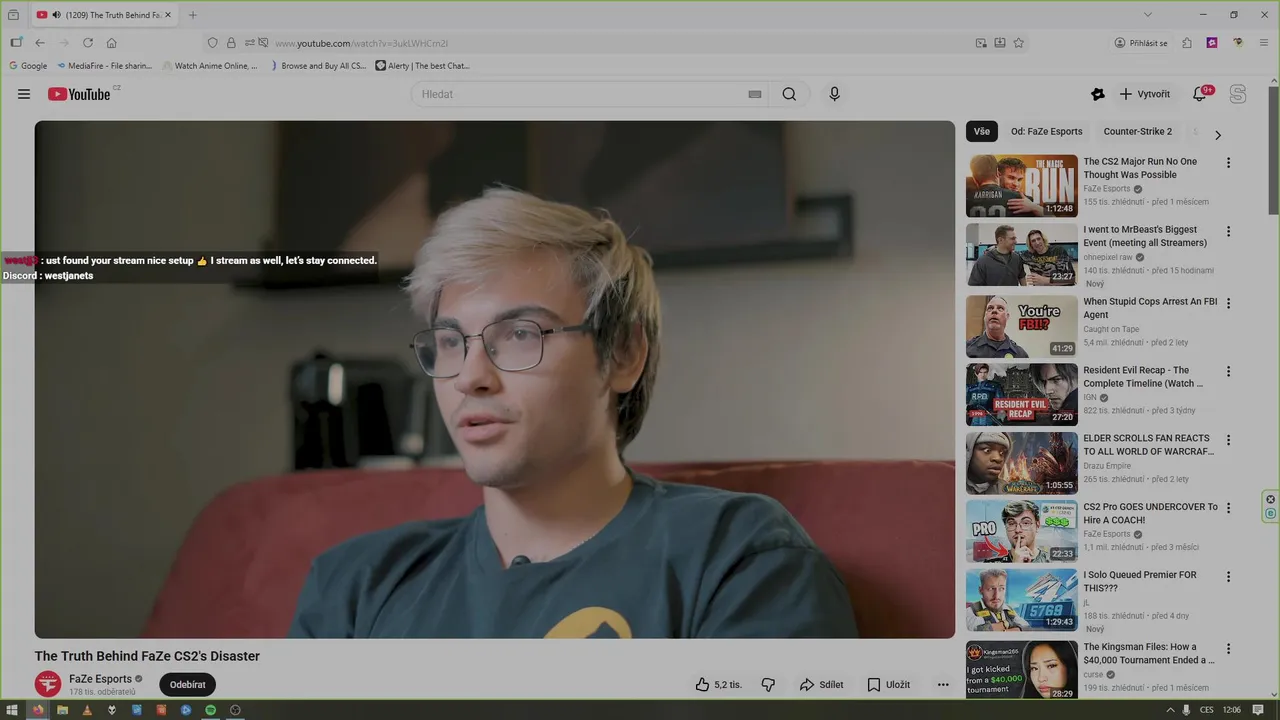
Task: Bookmark this page with the star
Action: pyautogui.click(x=1019, y=43)
